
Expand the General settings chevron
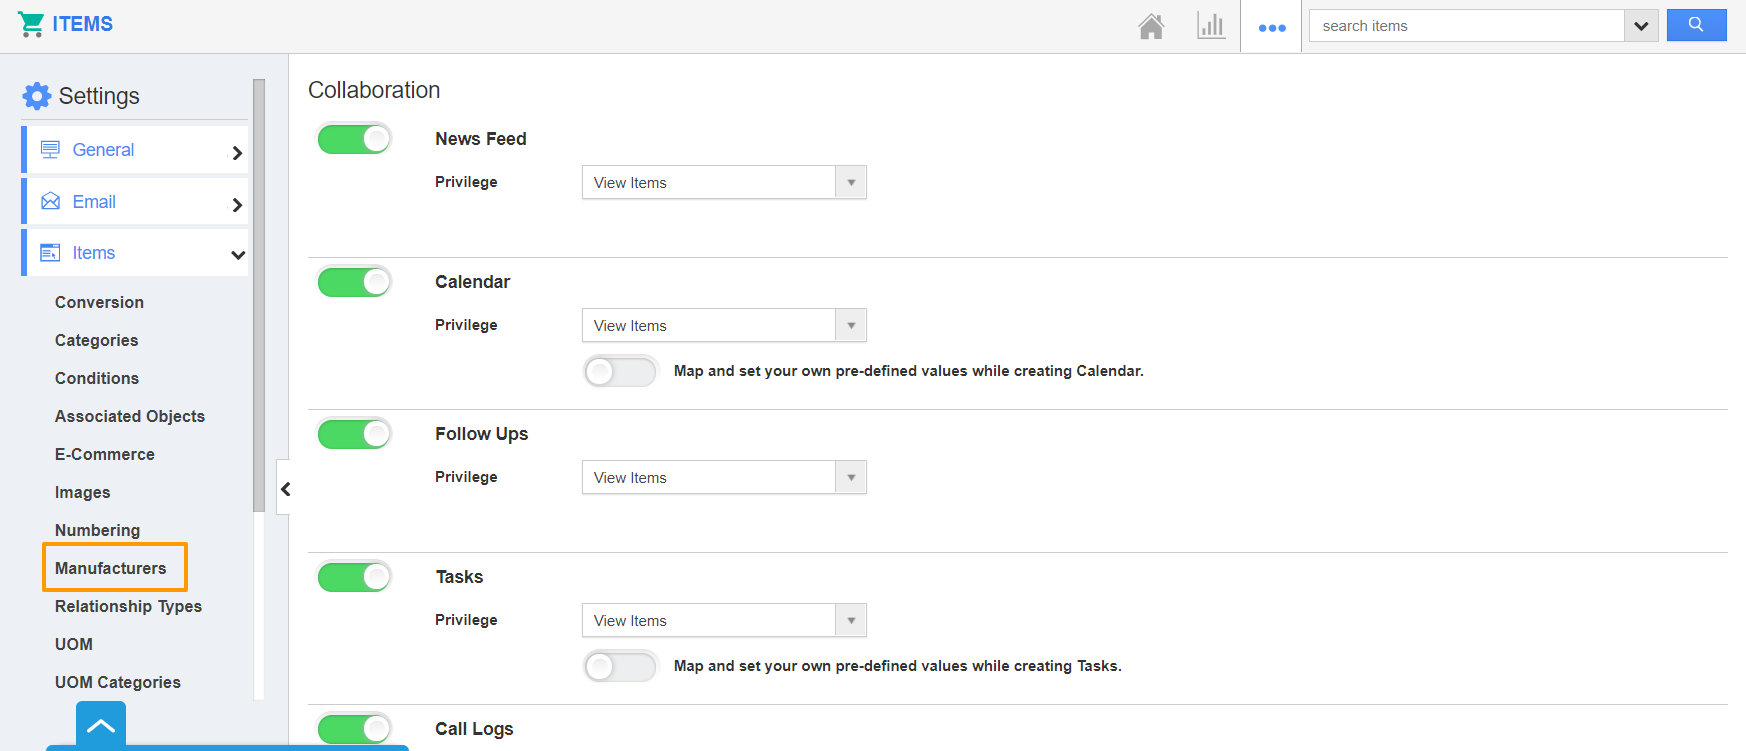[237, 153]
